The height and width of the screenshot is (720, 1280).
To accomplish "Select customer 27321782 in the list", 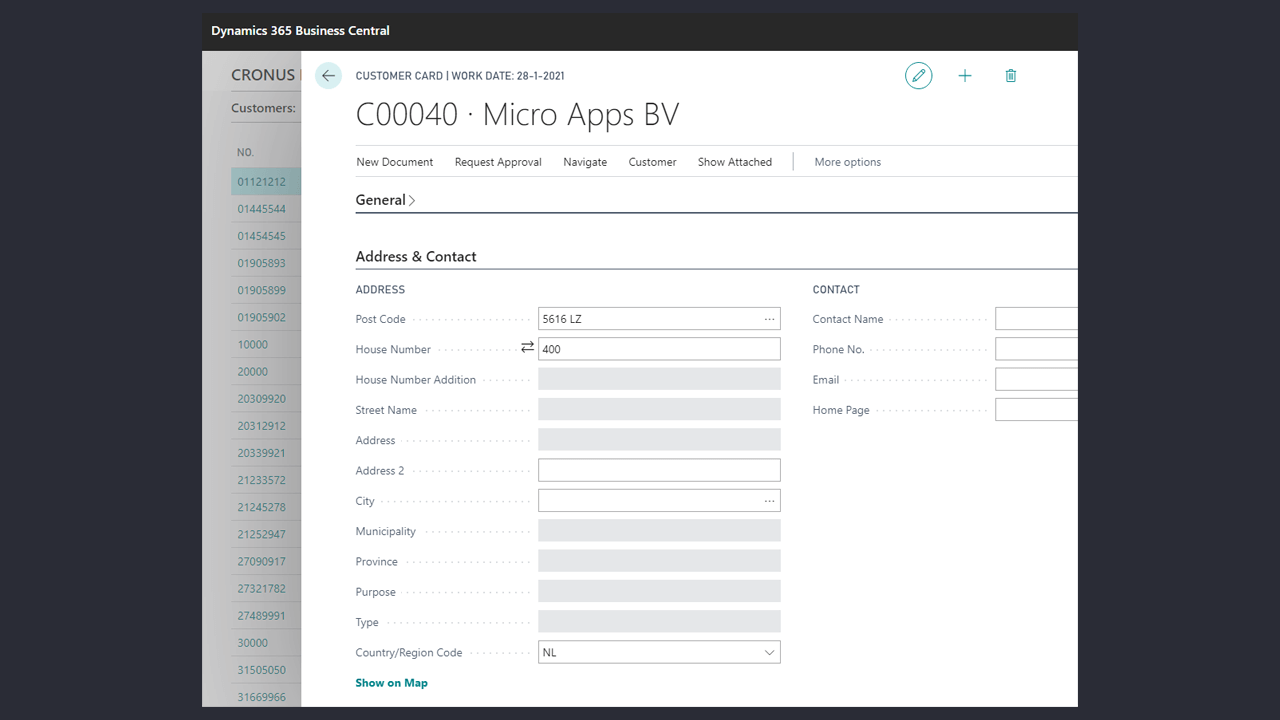I will pyautogui.click(x=262, y=588).
